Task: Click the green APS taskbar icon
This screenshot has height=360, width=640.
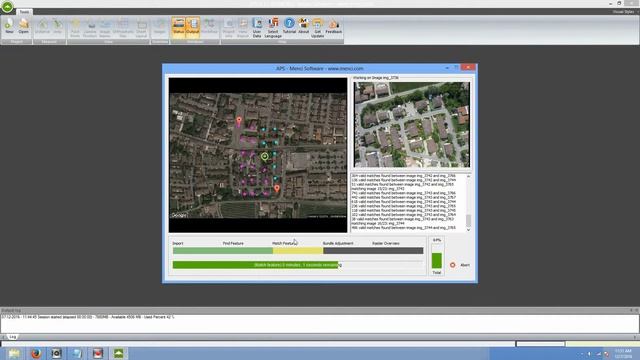Action: 119,353
